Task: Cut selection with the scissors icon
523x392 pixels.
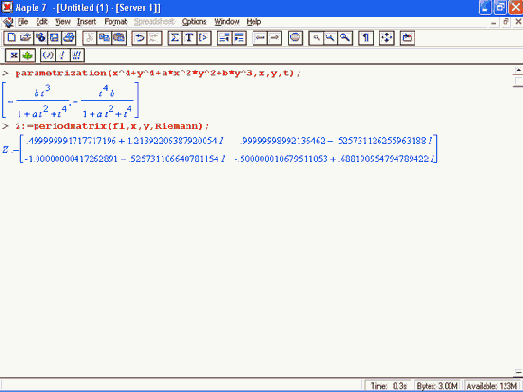Action: click(x=90, y=38)
